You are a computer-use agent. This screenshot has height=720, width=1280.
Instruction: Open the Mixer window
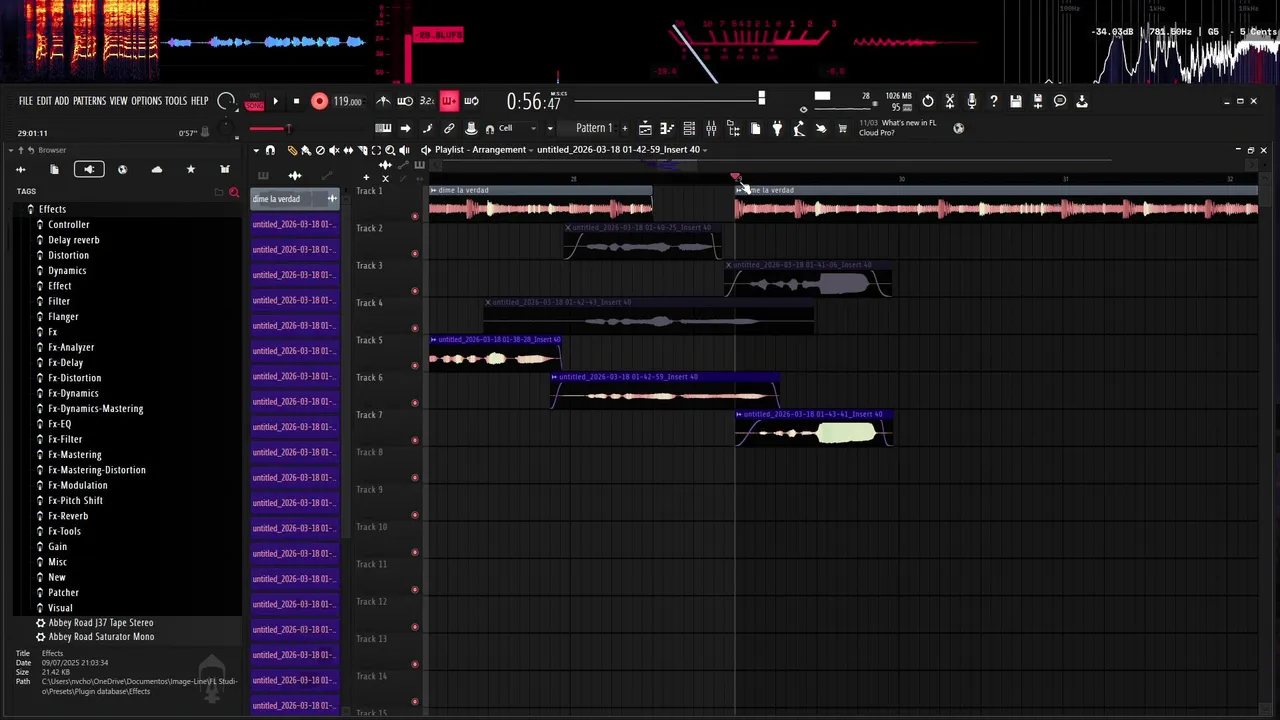pos(711,128)
